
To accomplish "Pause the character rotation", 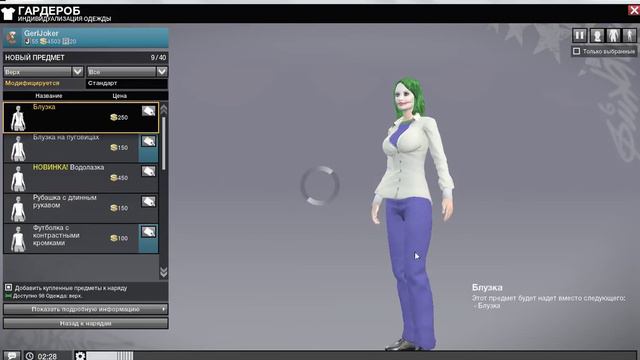I will tap(580, 36).
